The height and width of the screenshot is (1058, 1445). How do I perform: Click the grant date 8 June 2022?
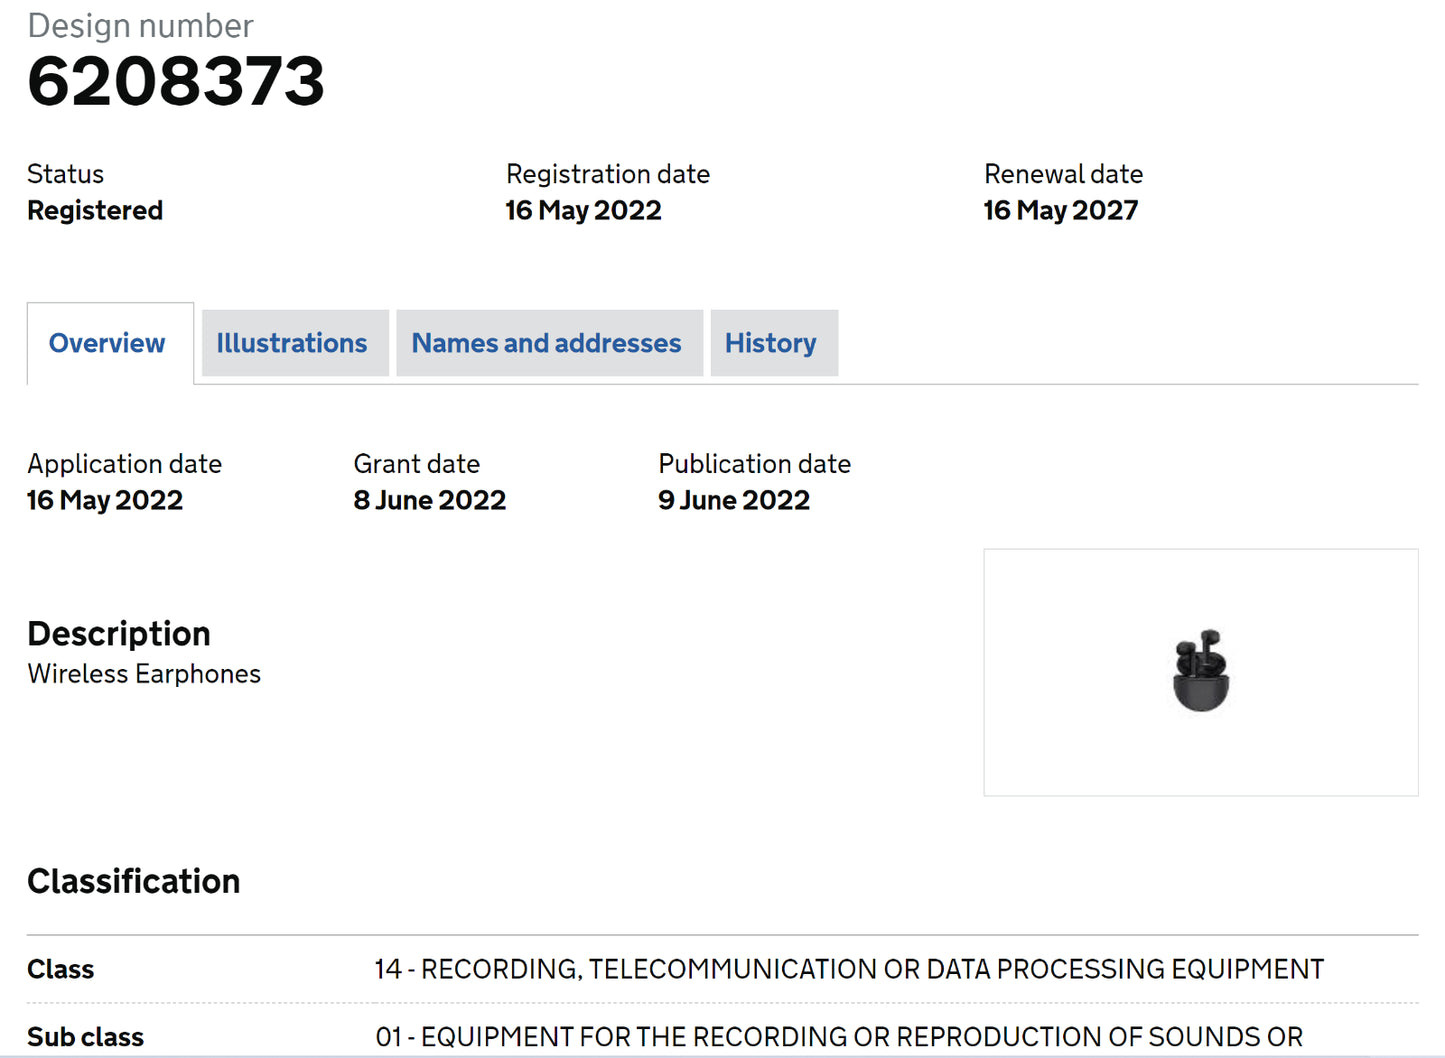[430, 500]
